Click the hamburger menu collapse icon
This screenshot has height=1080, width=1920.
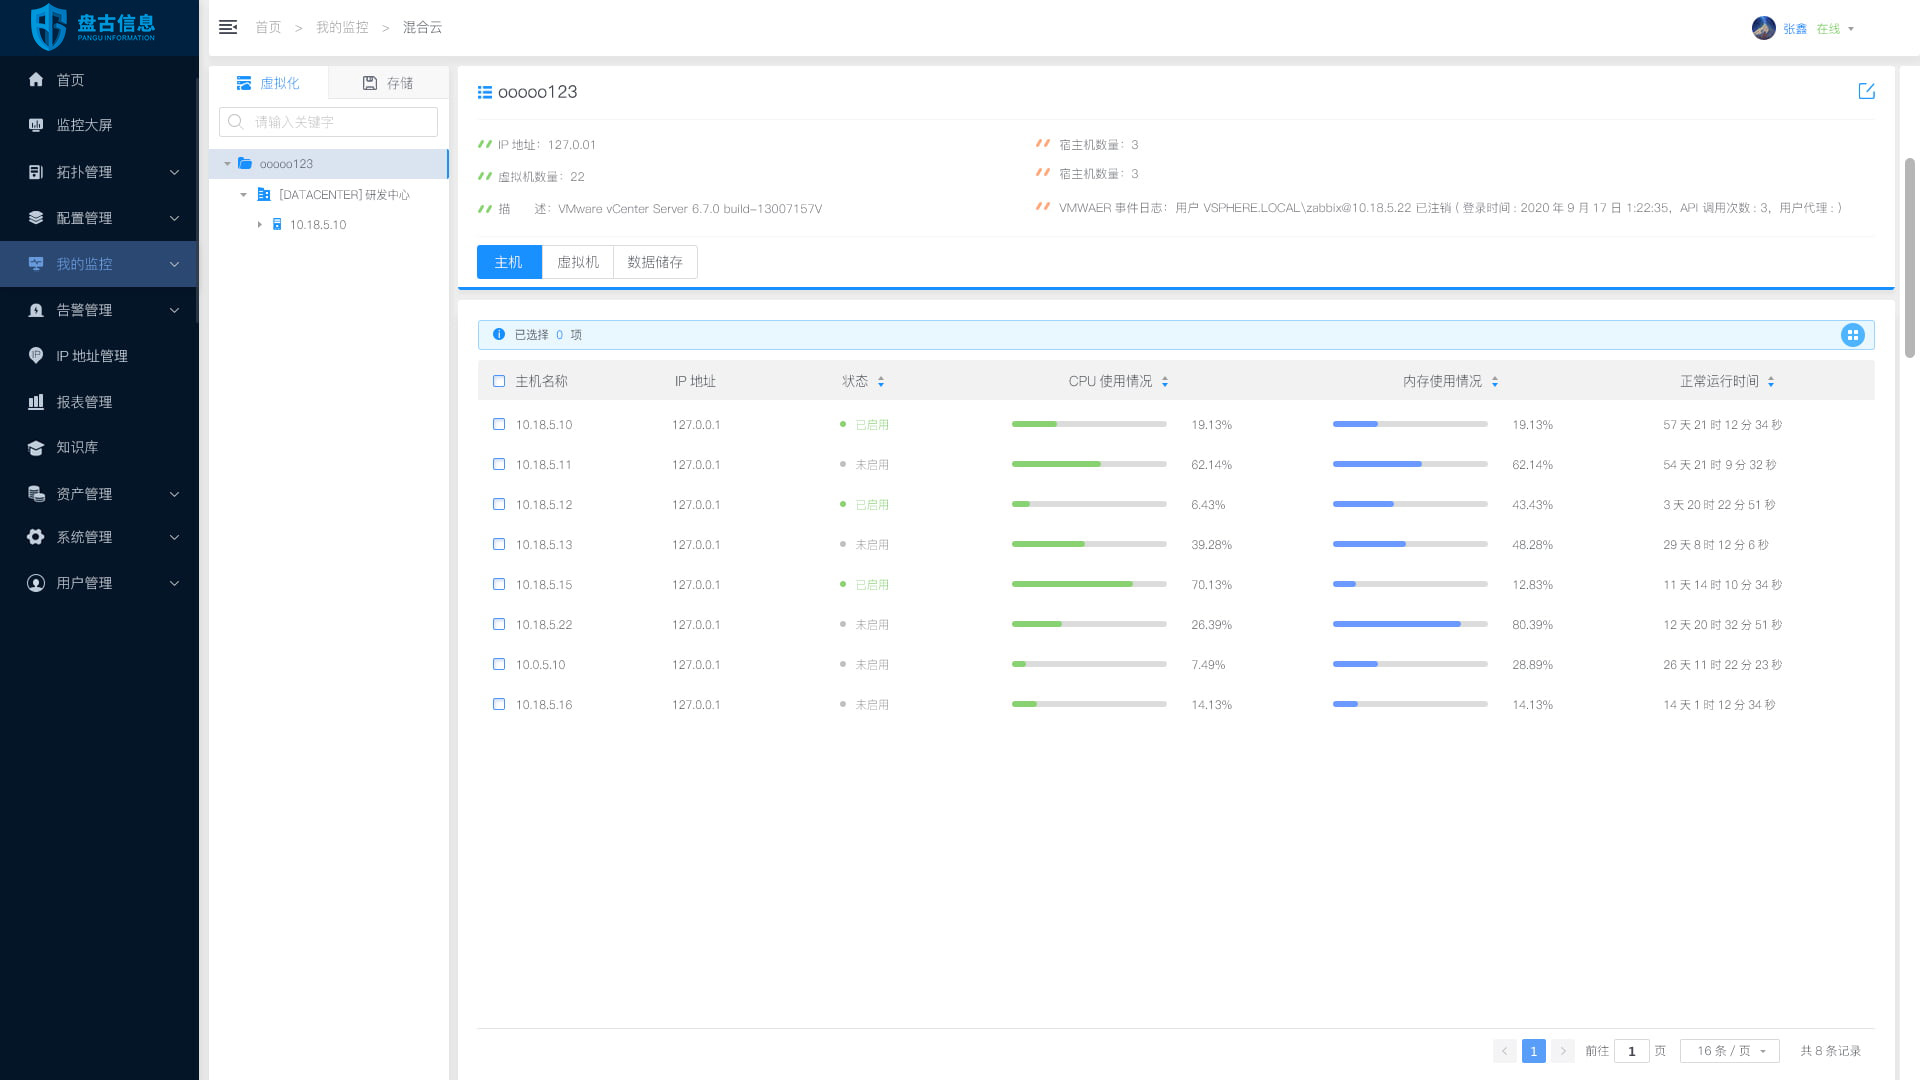click(228, 27)
